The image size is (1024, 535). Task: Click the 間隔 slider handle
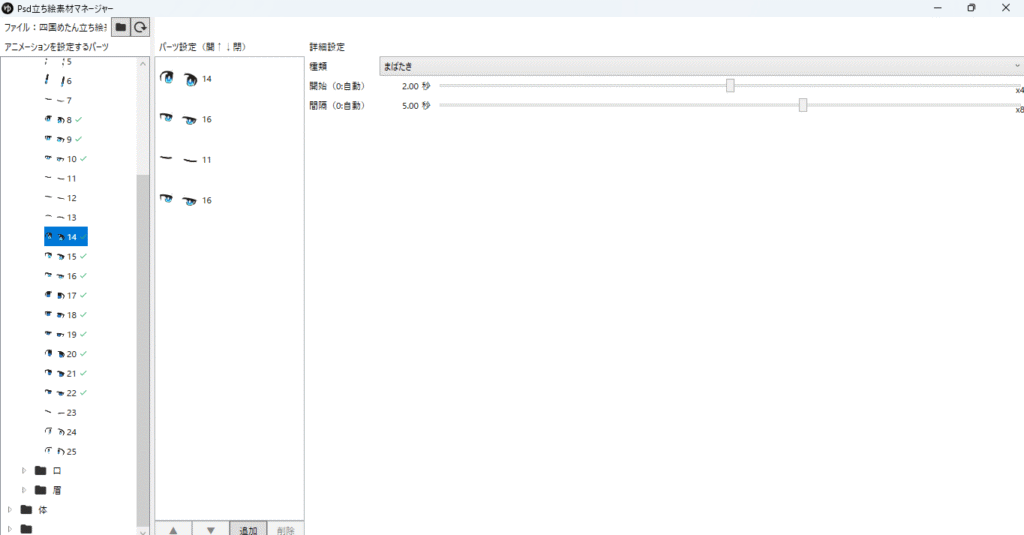pos(803,105)
